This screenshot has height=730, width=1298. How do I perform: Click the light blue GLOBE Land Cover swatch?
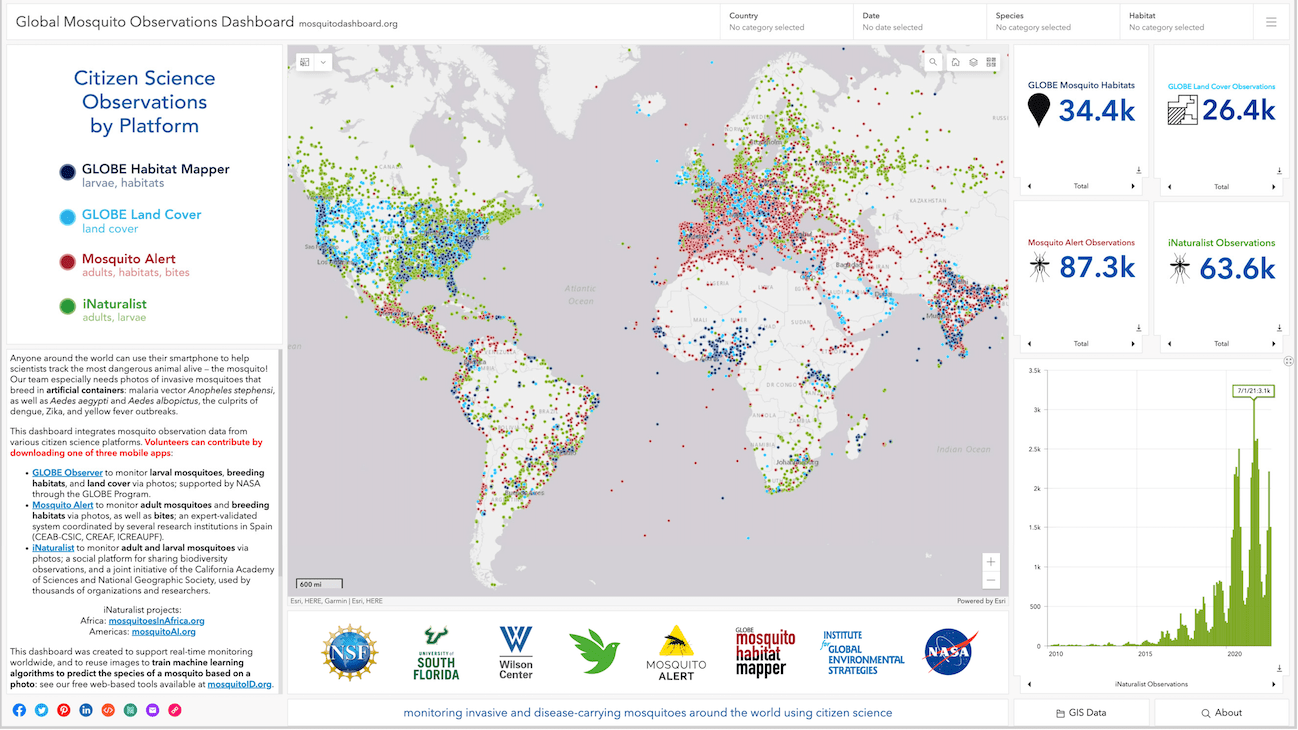click(68, 217)
